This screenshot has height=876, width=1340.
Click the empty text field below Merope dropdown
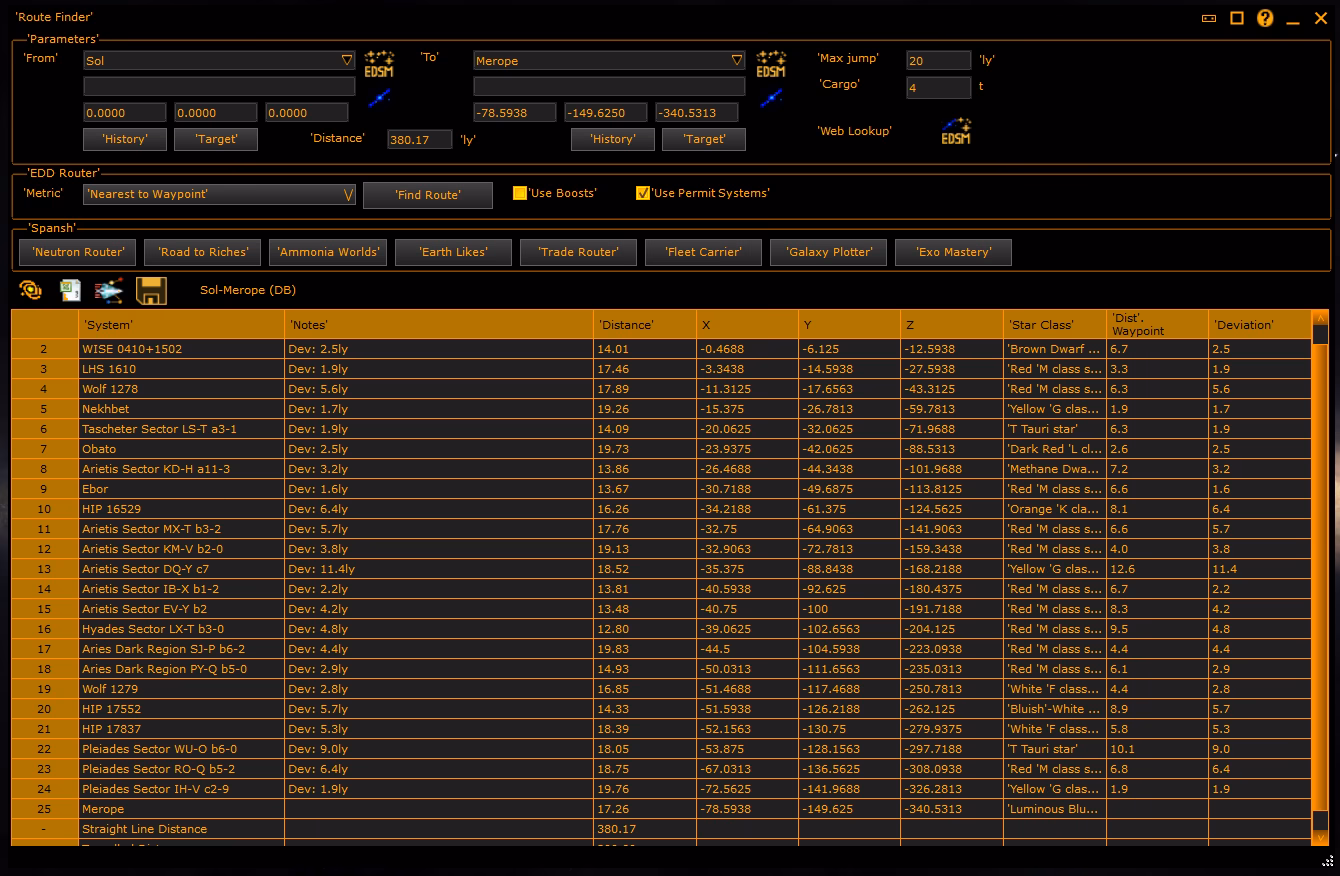point(609,87)
